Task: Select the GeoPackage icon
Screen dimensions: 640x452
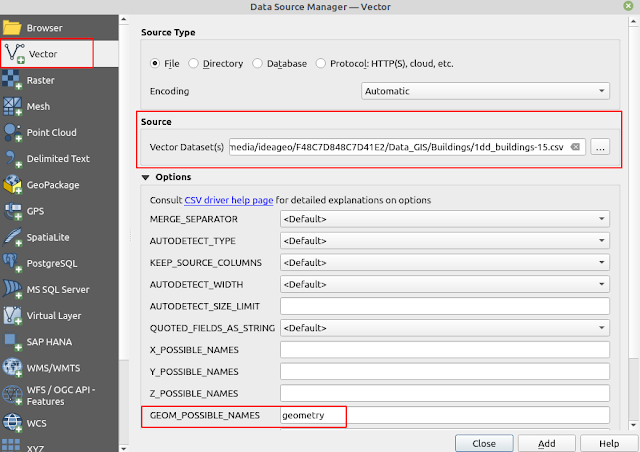Action: (x=12, y=185)
